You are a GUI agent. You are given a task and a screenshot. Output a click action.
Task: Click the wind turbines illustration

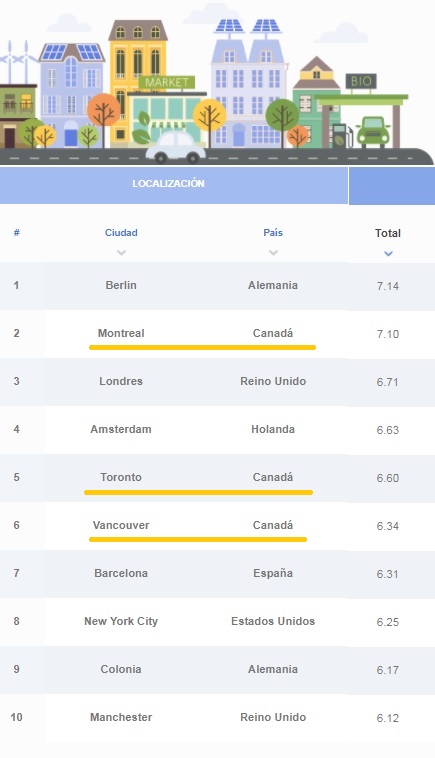point(16,62)
